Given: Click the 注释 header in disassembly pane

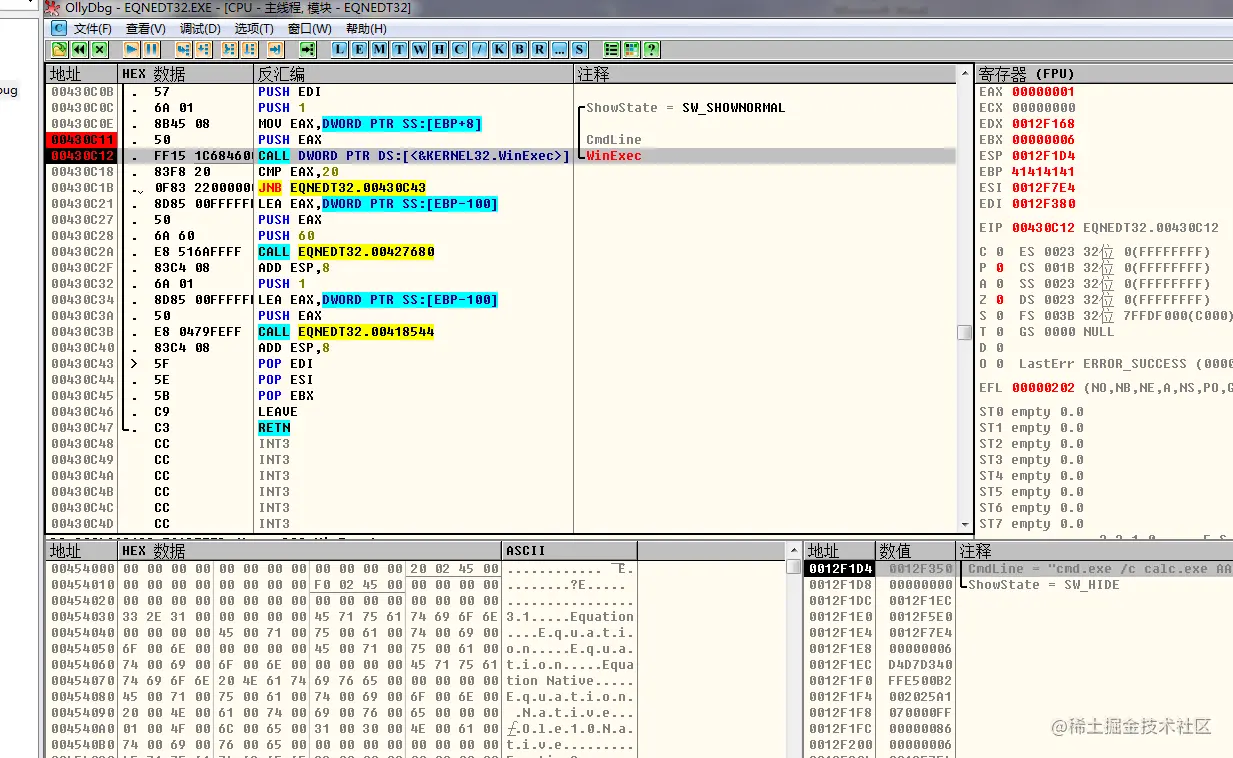Looking at the screenshot, I should (764, 74).
